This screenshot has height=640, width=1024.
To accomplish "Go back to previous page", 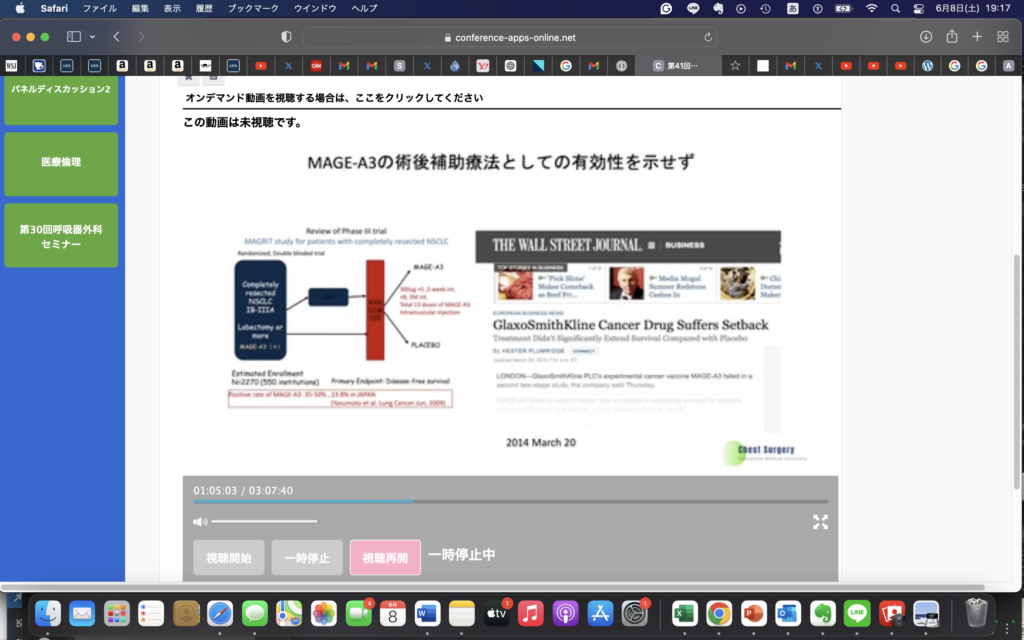I will [x=117, y=37].
